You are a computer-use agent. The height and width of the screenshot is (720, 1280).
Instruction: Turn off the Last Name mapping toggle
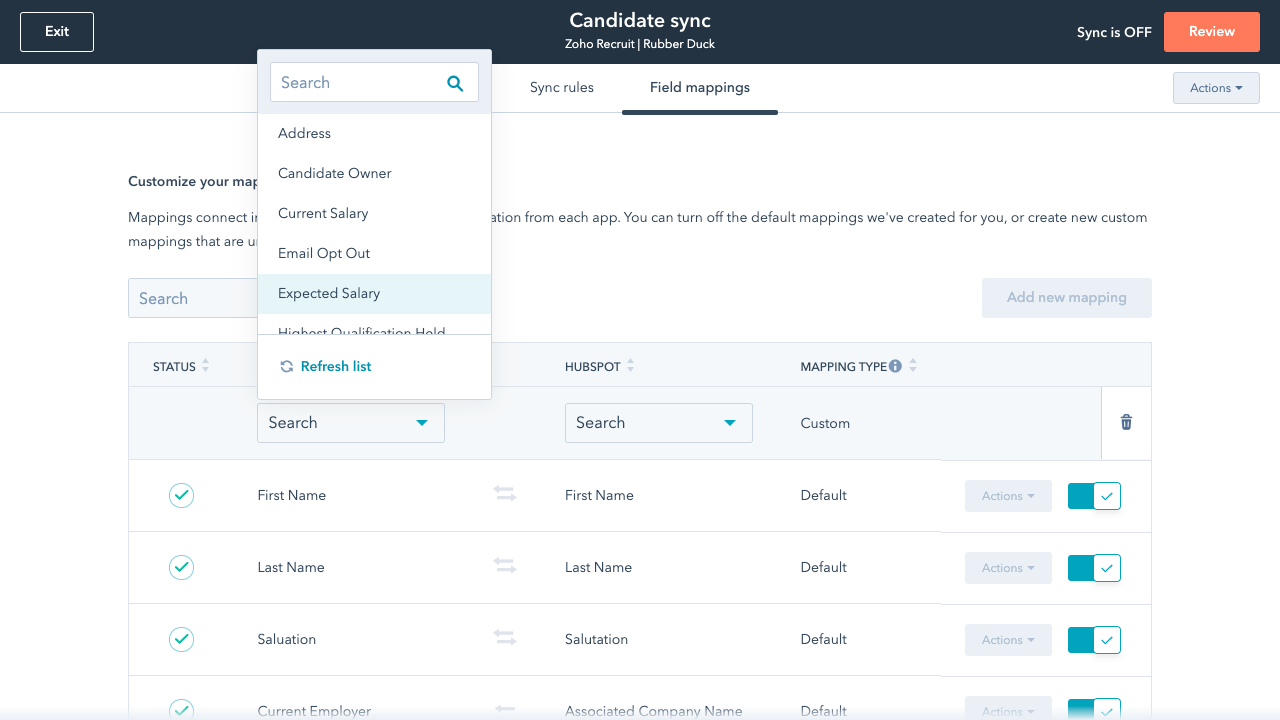click(x=1094, y=567)
